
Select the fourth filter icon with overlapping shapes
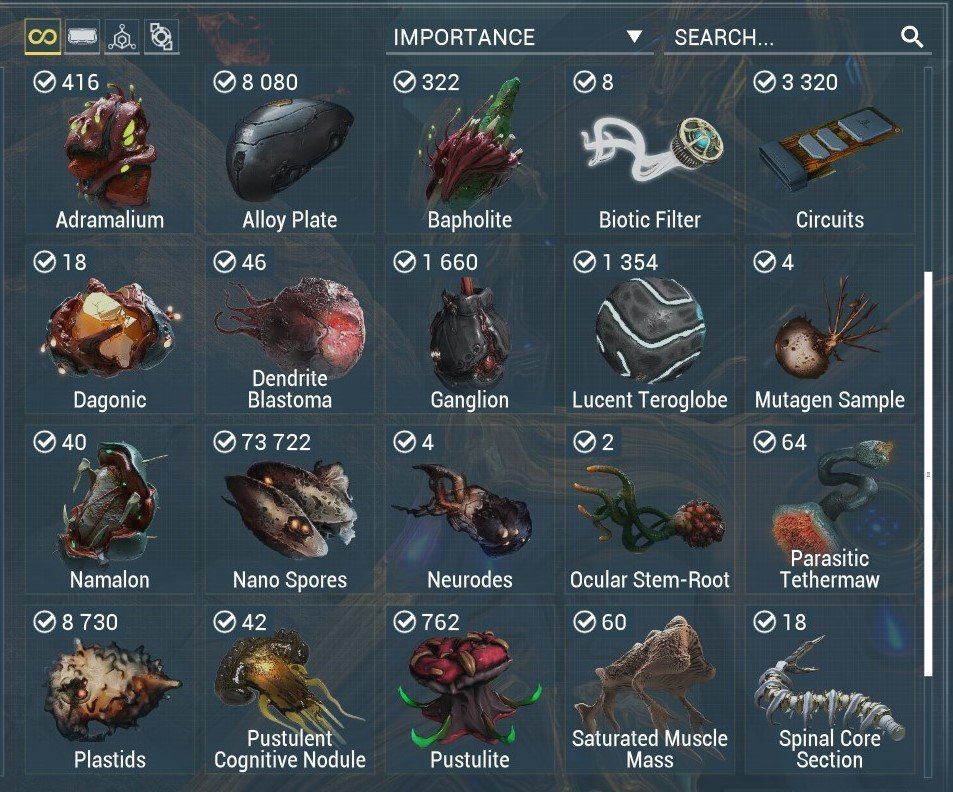pyautogui.click(x=161, y=37)
